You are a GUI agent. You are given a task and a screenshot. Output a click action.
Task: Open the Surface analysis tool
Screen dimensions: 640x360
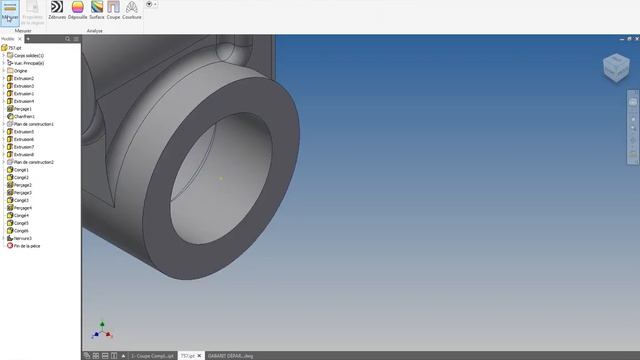tap(97, 10)
